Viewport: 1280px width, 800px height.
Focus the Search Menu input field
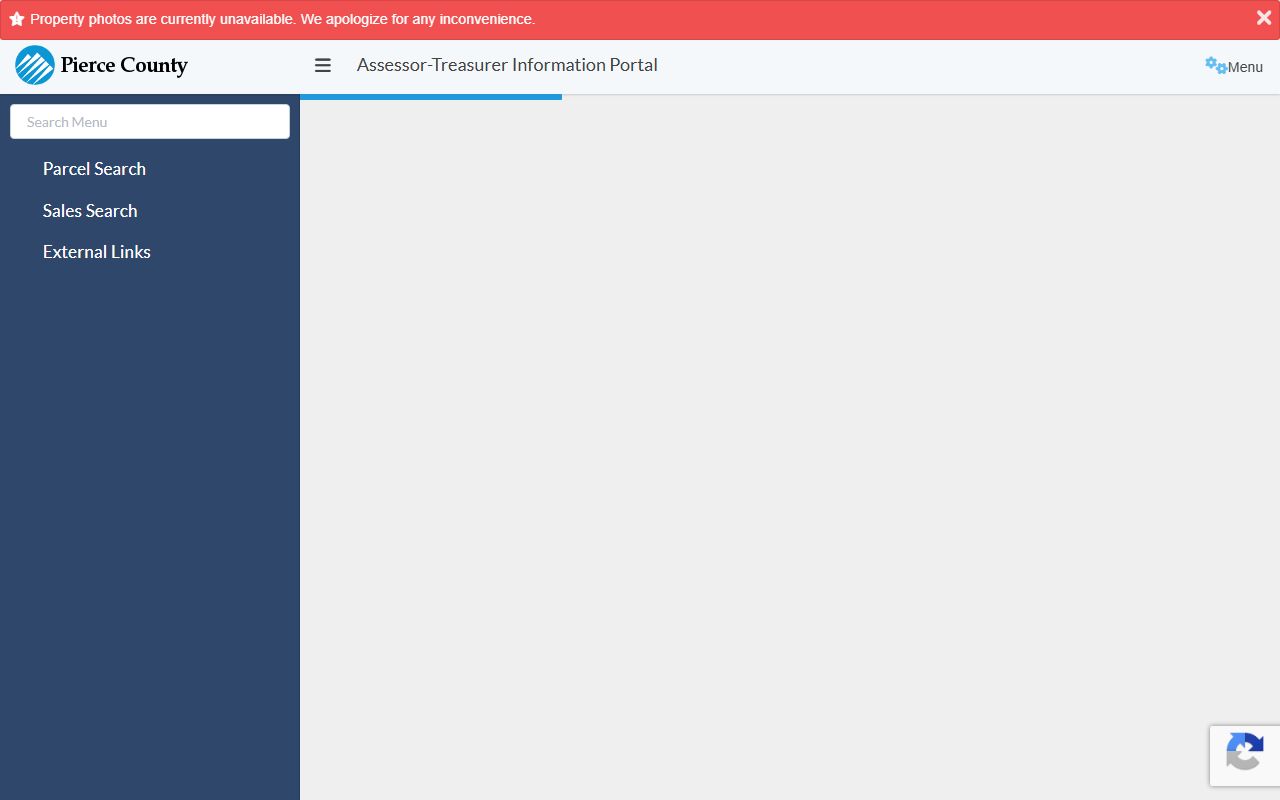tap(150, 122)
